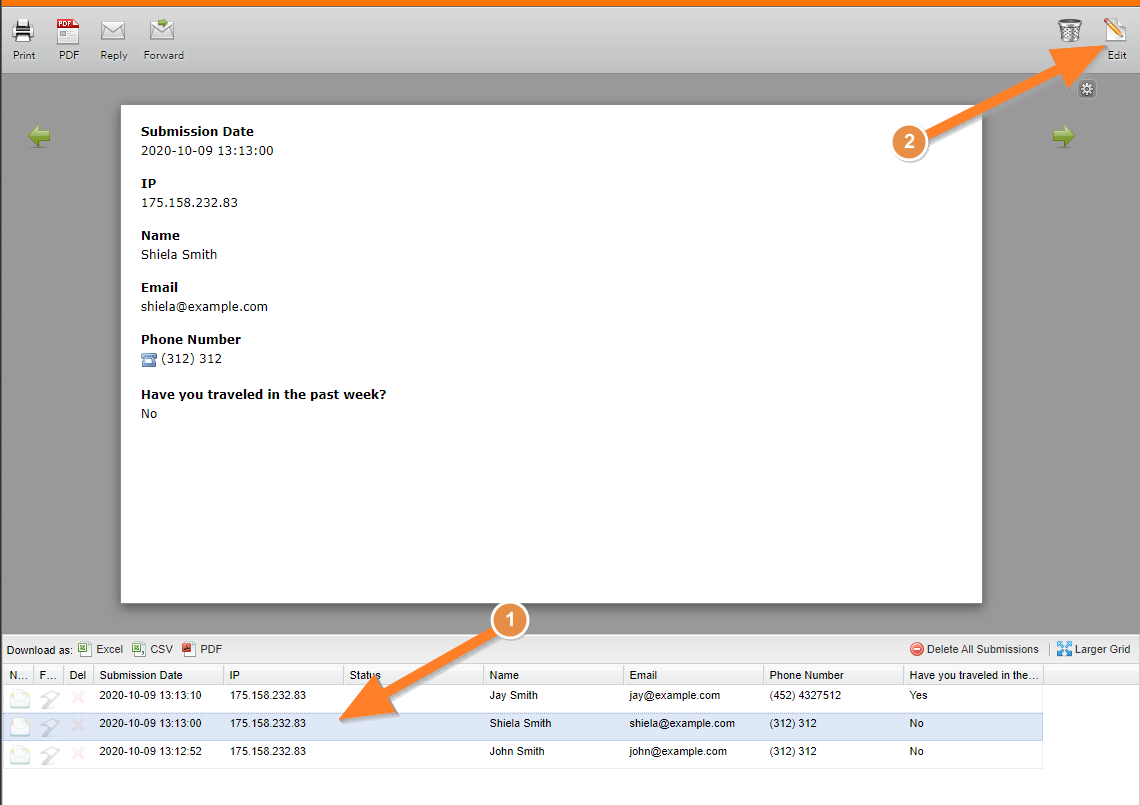The image size is (1140, 805).
Task: Click the Edit pencil icon
Action: pos(1115,30)
